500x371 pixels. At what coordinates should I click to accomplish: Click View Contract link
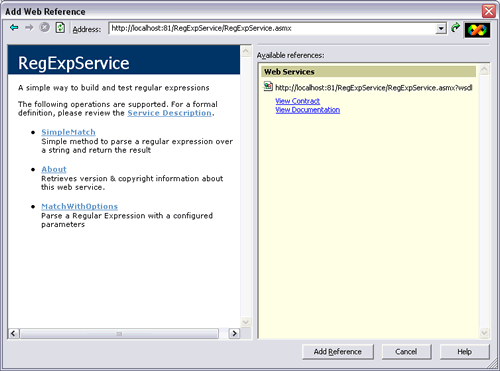pos(298,101)
